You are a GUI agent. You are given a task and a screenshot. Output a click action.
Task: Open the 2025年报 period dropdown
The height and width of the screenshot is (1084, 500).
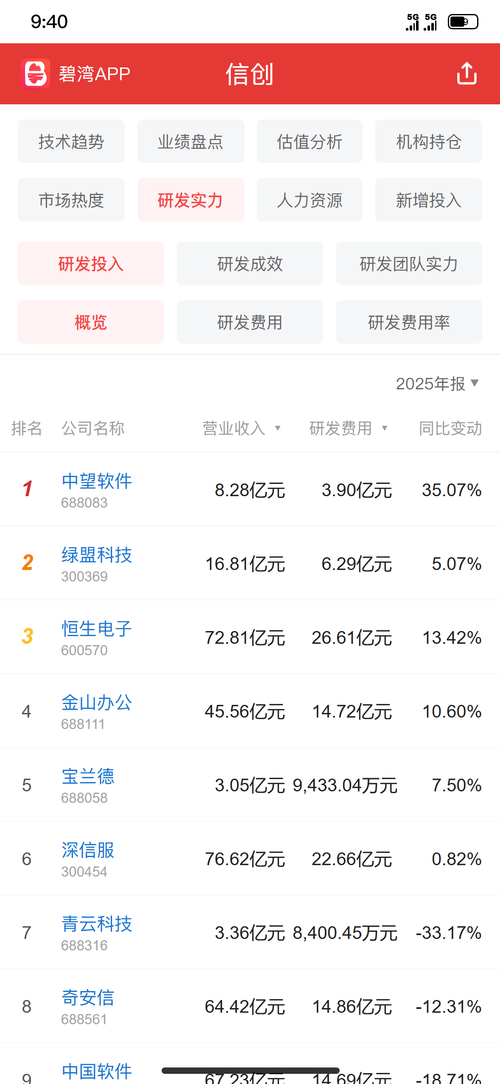[x=437, y=384]
